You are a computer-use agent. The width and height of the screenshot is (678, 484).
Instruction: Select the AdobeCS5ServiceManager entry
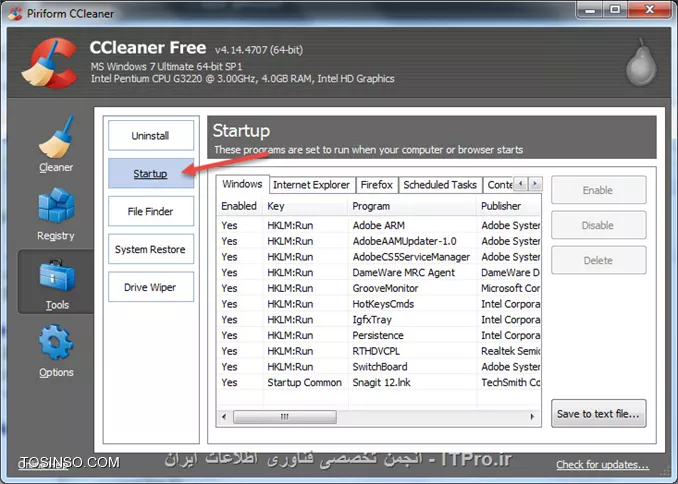tap(379, 257)
